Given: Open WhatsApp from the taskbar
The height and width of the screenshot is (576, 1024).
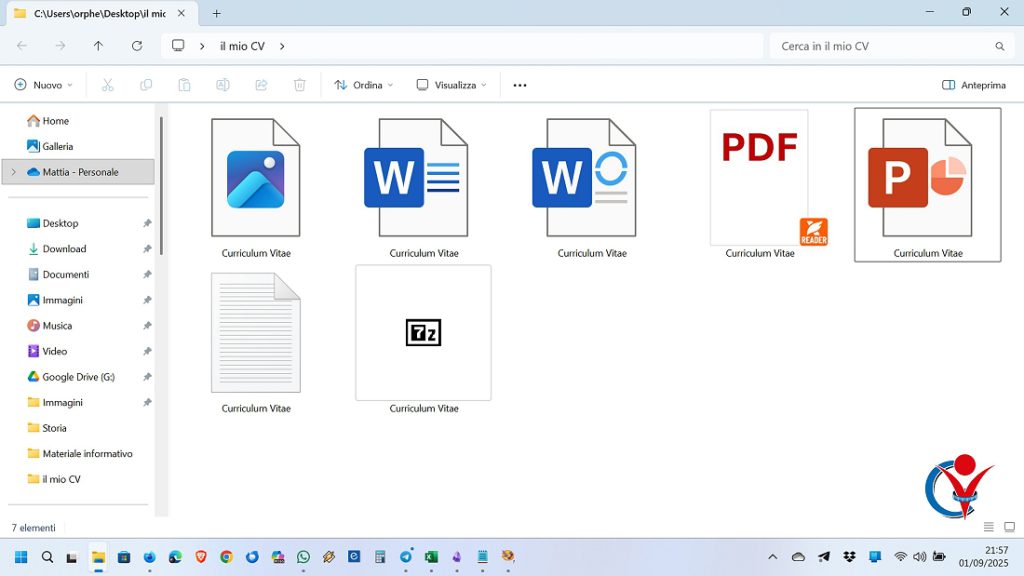Looking at the screenshot, I should point(303,557).
